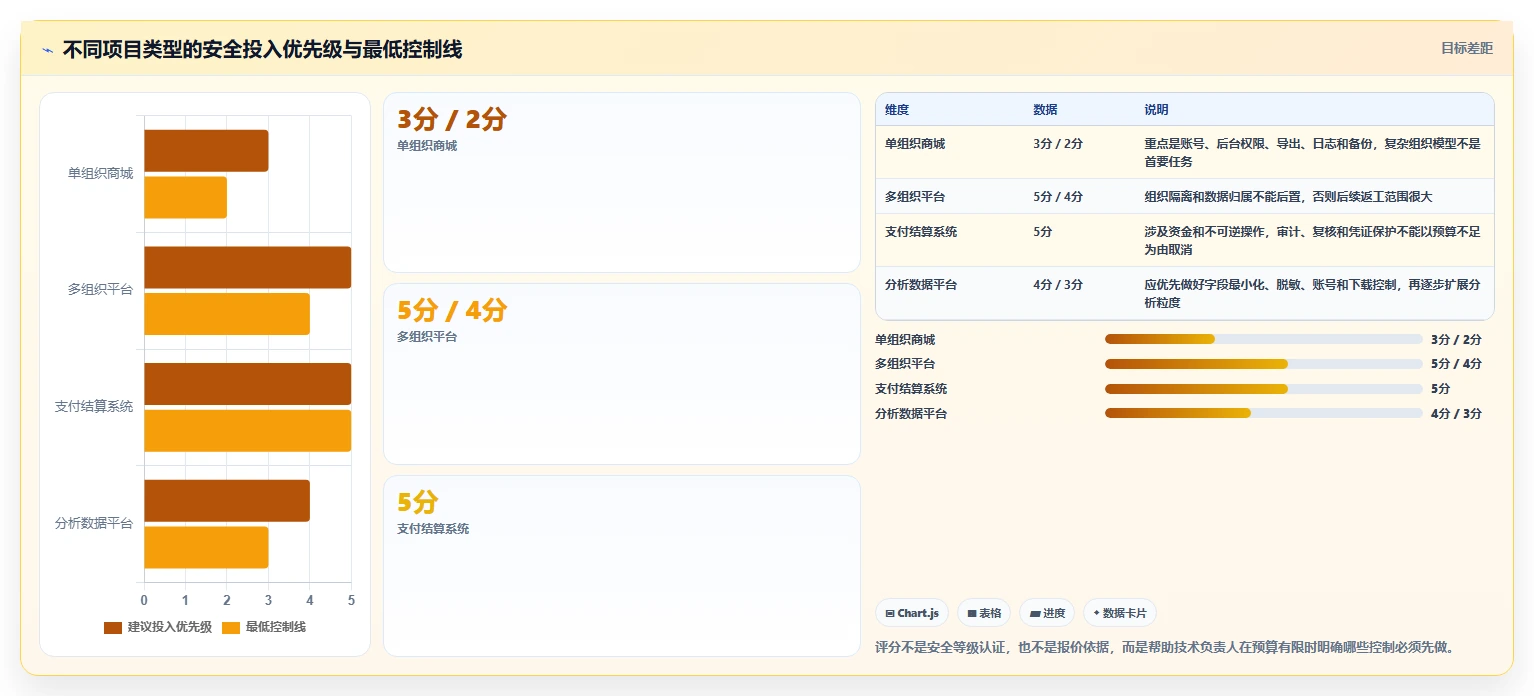
Task: Click the orange 支付结算系统 chart bar
Action: point(248,431)
